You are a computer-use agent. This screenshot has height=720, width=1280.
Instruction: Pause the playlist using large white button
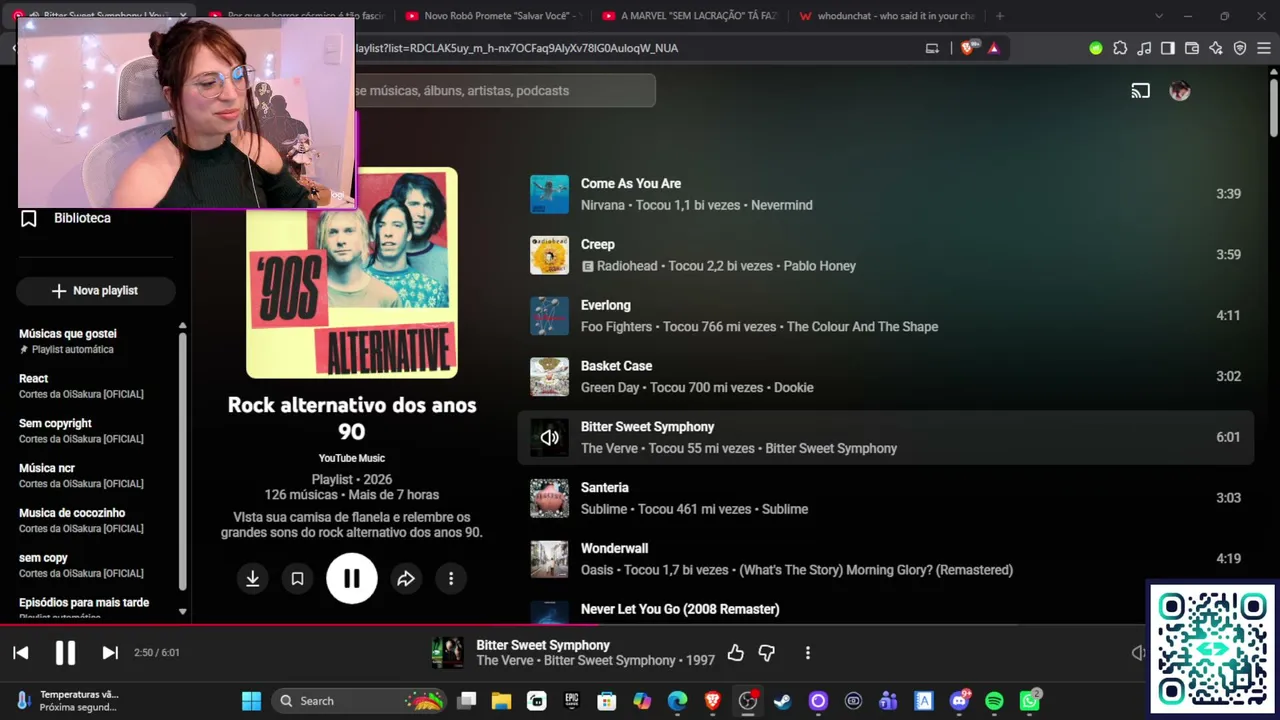click(352, 578)
